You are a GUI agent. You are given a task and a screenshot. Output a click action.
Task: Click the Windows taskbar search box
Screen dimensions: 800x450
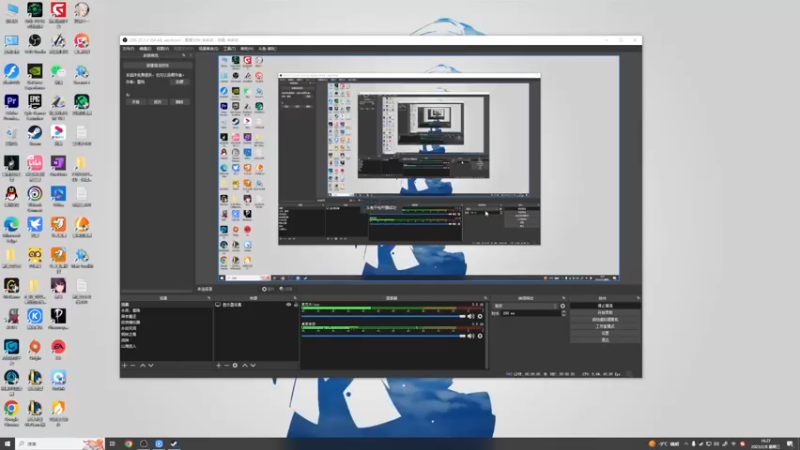[x=60, y=444]
